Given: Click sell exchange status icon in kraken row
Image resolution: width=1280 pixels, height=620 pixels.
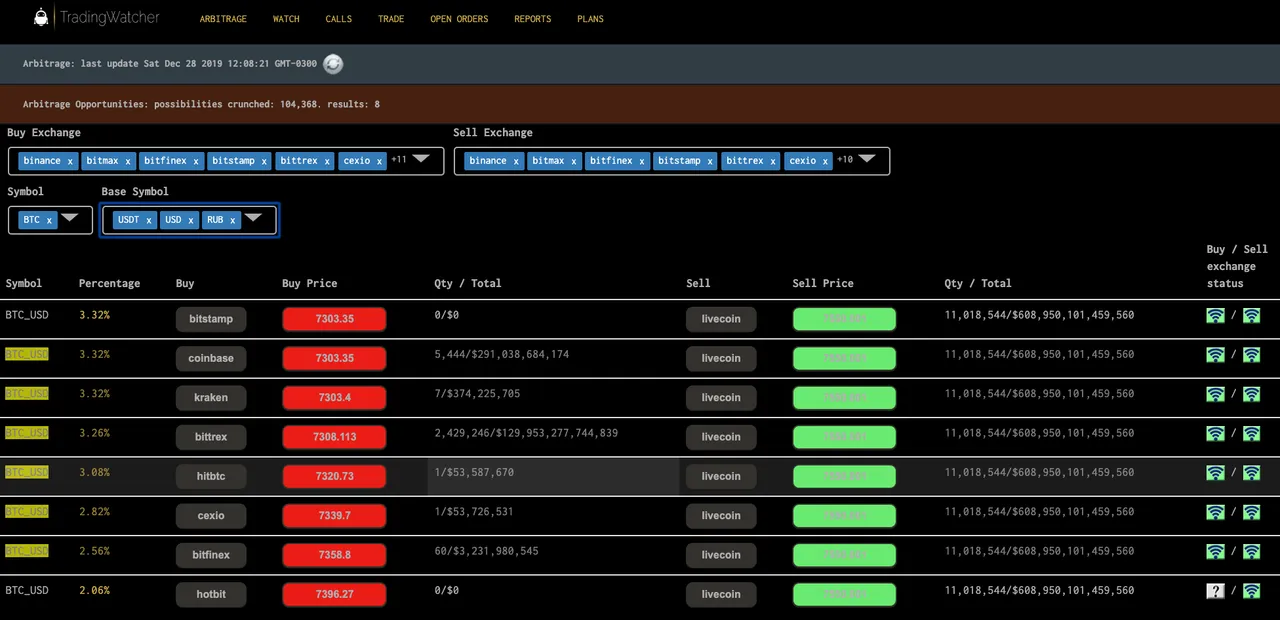Looking at the screenshot, I should (1251, 394).
